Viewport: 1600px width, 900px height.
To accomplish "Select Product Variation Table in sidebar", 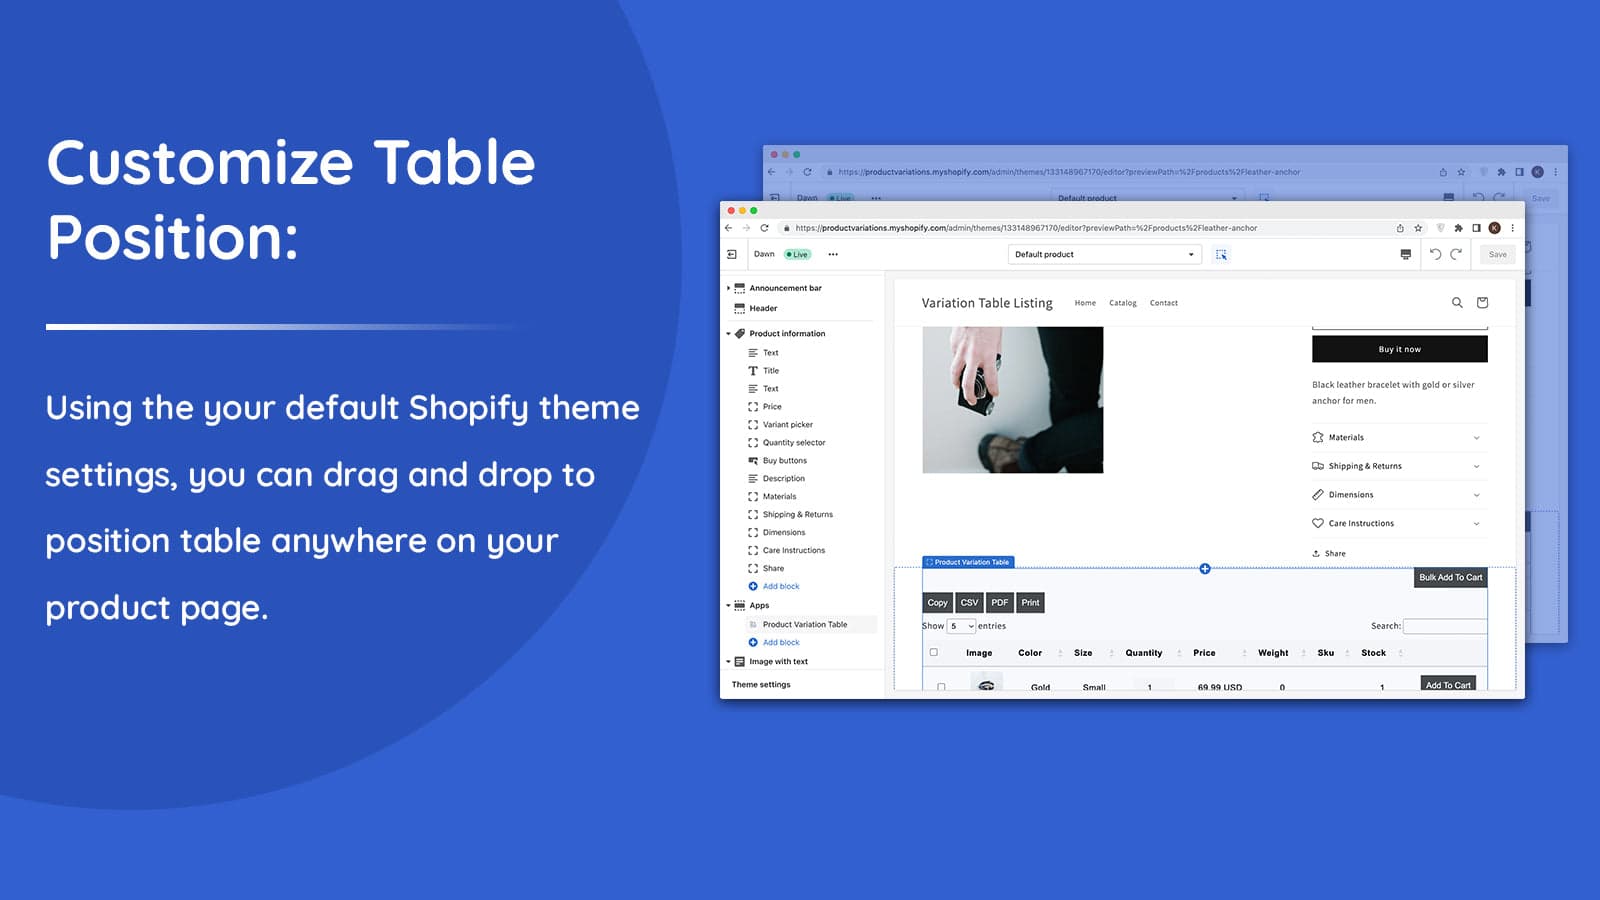I will [804, 625].
